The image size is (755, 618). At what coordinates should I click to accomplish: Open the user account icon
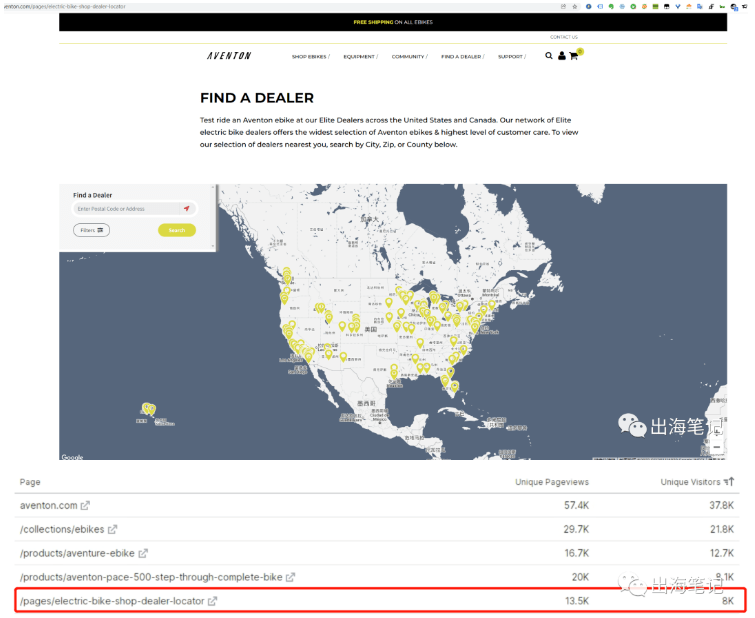[x=562, y=56]
